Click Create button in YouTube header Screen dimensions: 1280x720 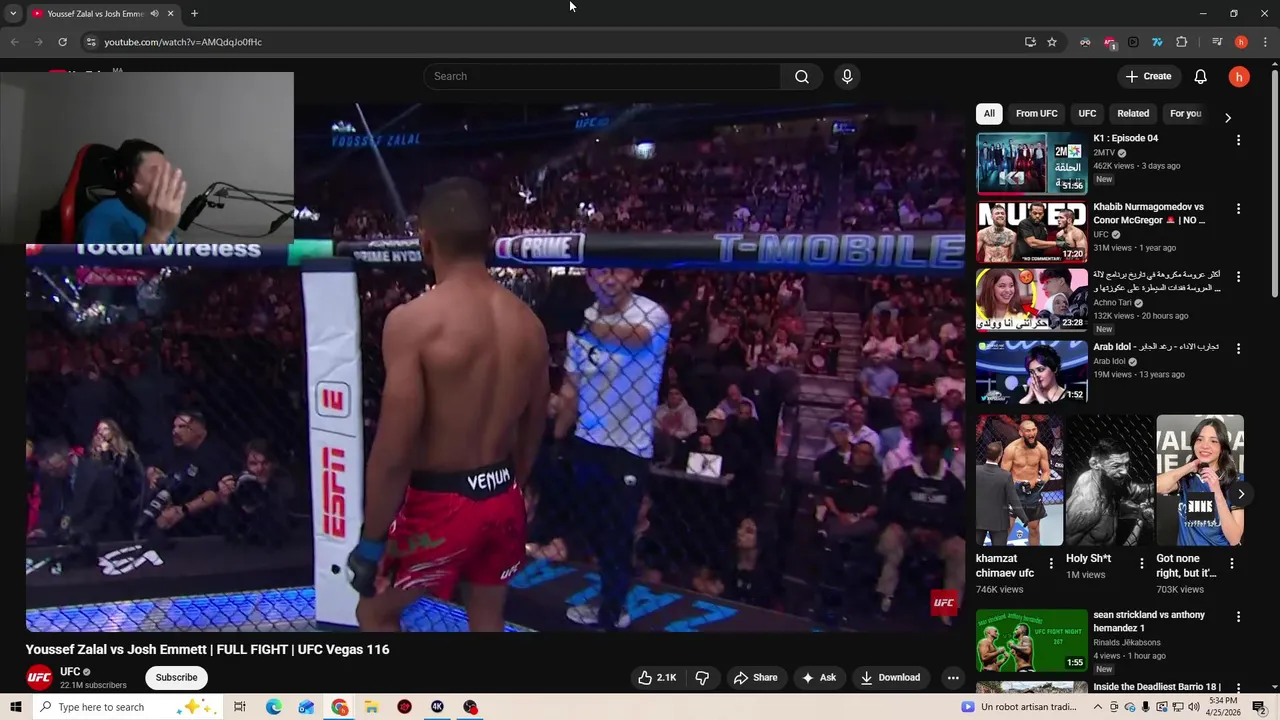tap(1147, 77)
